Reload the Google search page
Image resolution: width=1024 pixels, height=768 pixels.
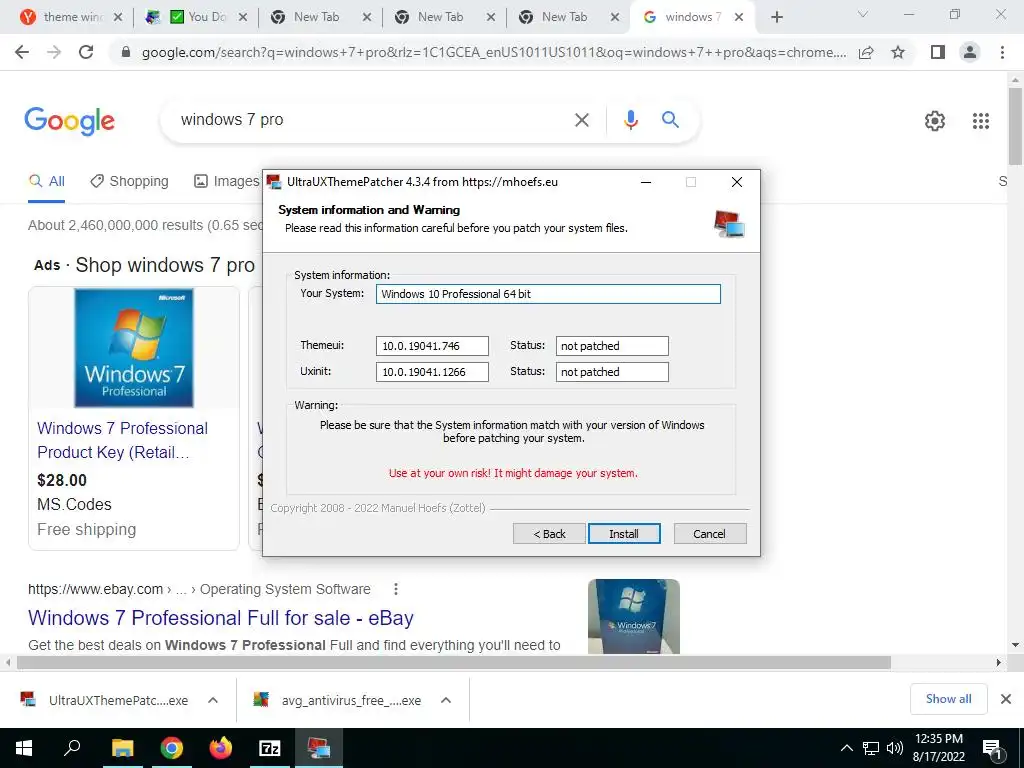pos(86,52)
